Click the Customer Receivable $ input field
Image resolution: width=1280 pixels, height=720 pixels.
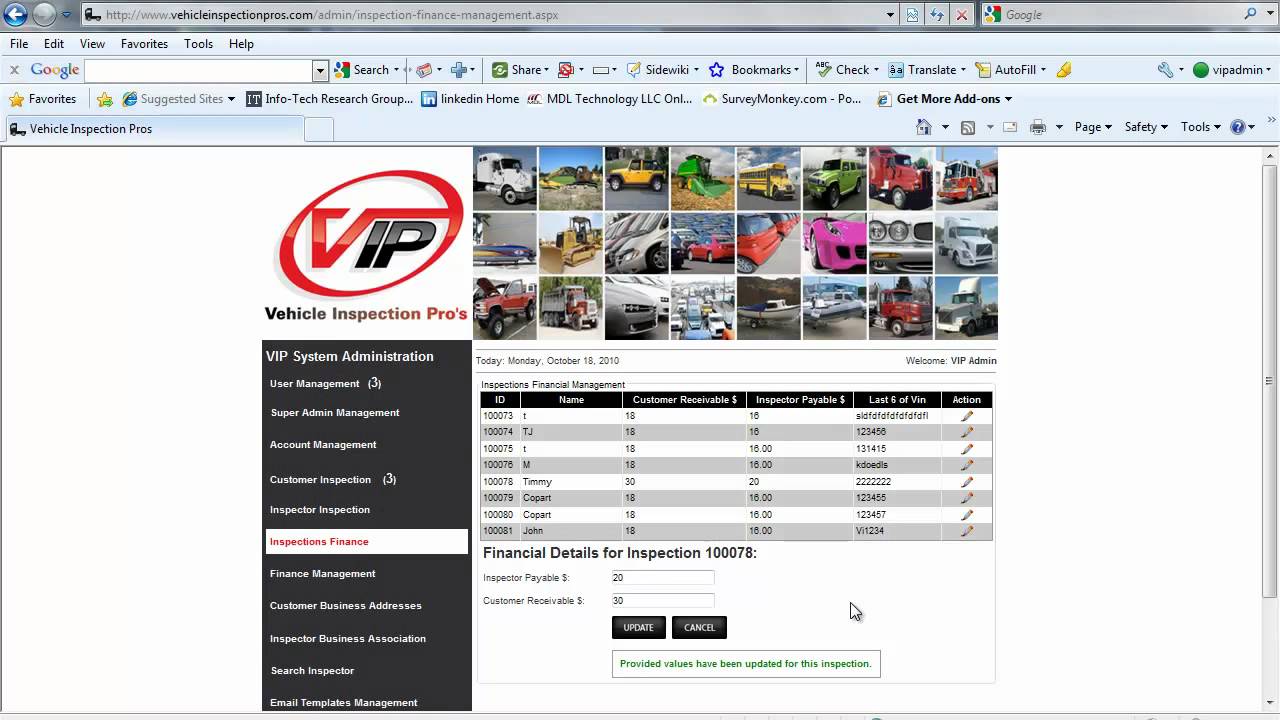(x=662, y=601)
